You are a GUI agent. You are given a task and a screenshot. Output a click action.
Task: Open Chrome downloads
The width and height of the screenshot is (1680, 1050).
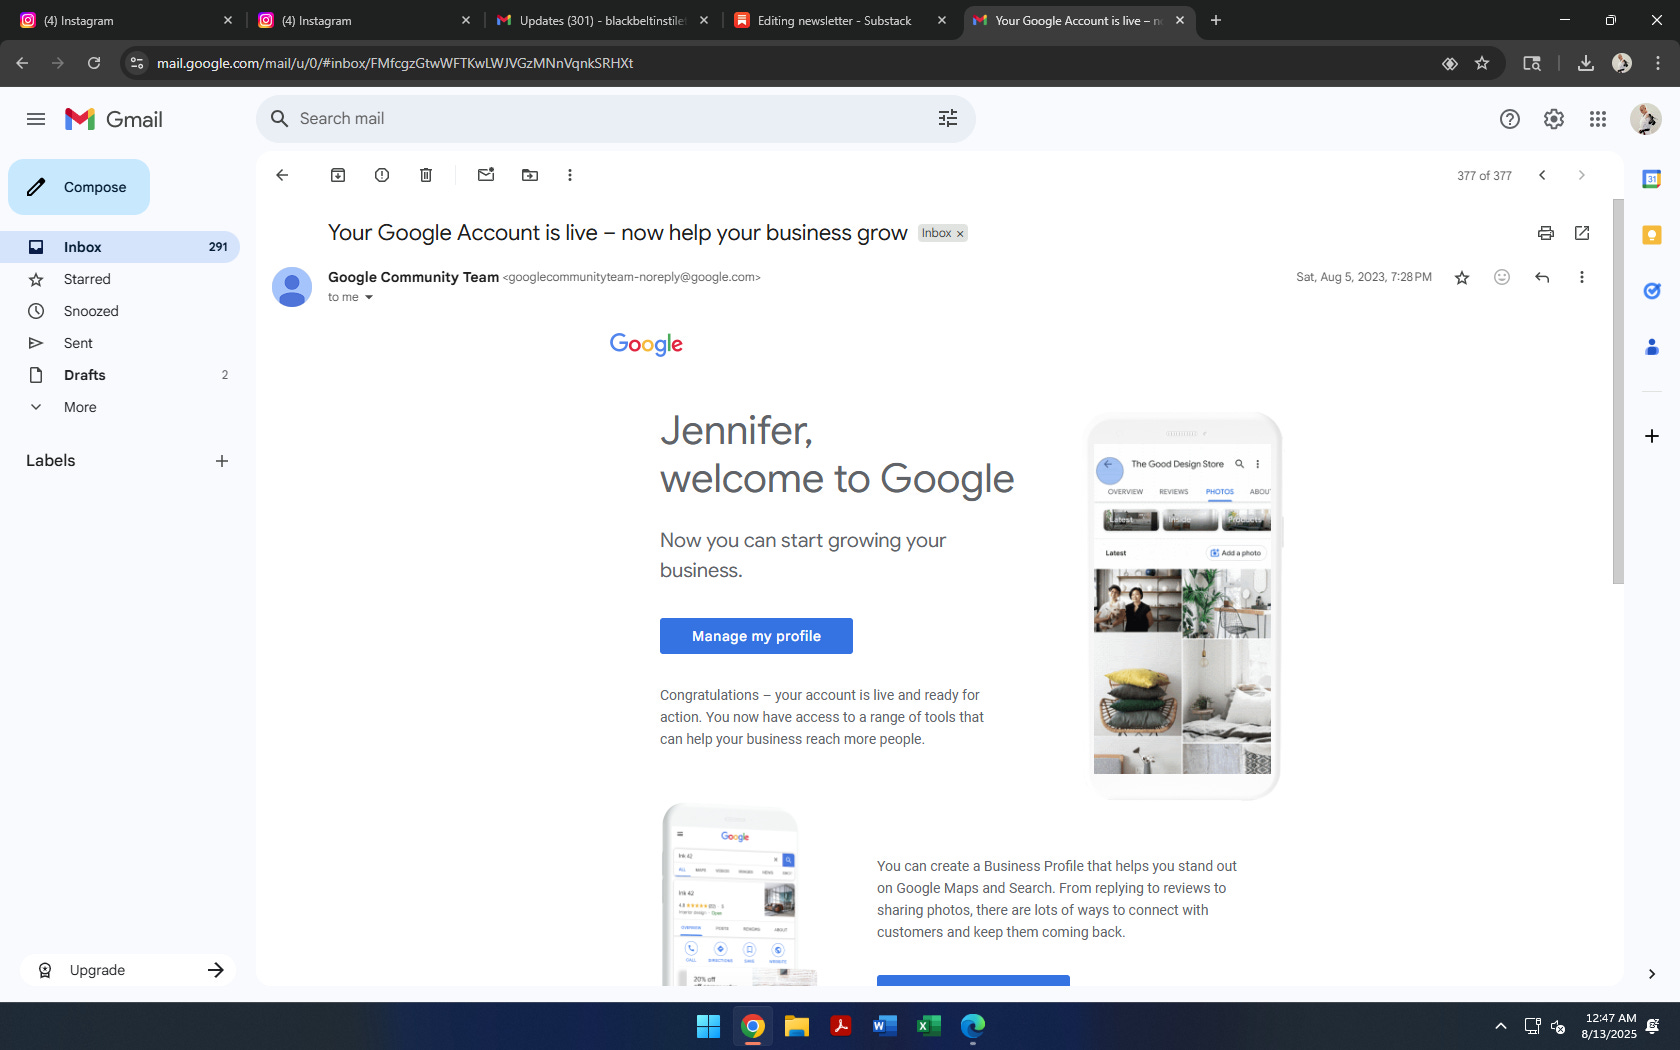1586,63
